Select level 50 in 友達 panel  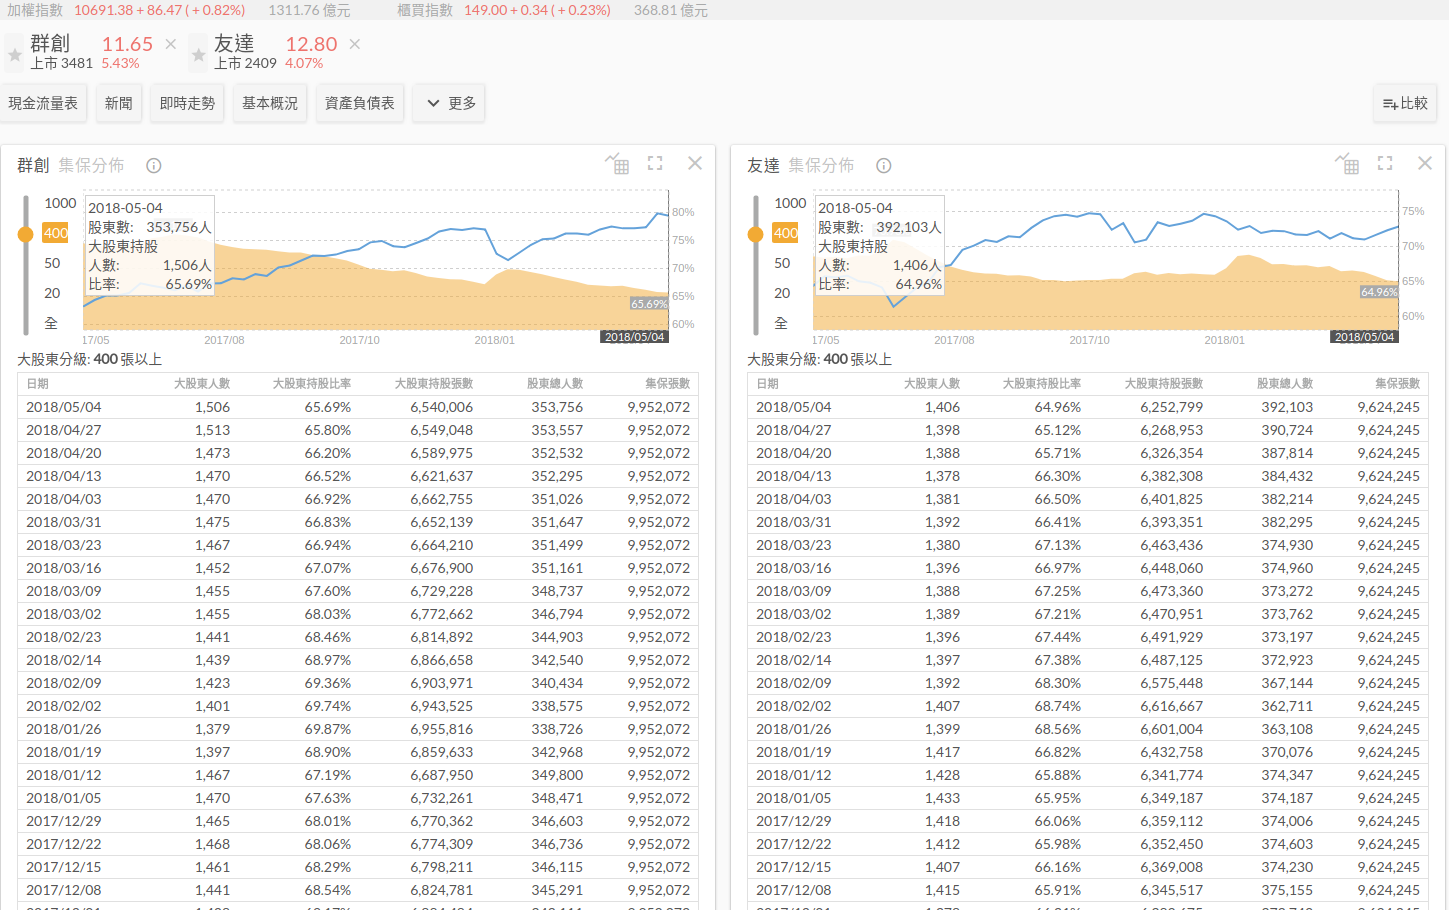782,263
